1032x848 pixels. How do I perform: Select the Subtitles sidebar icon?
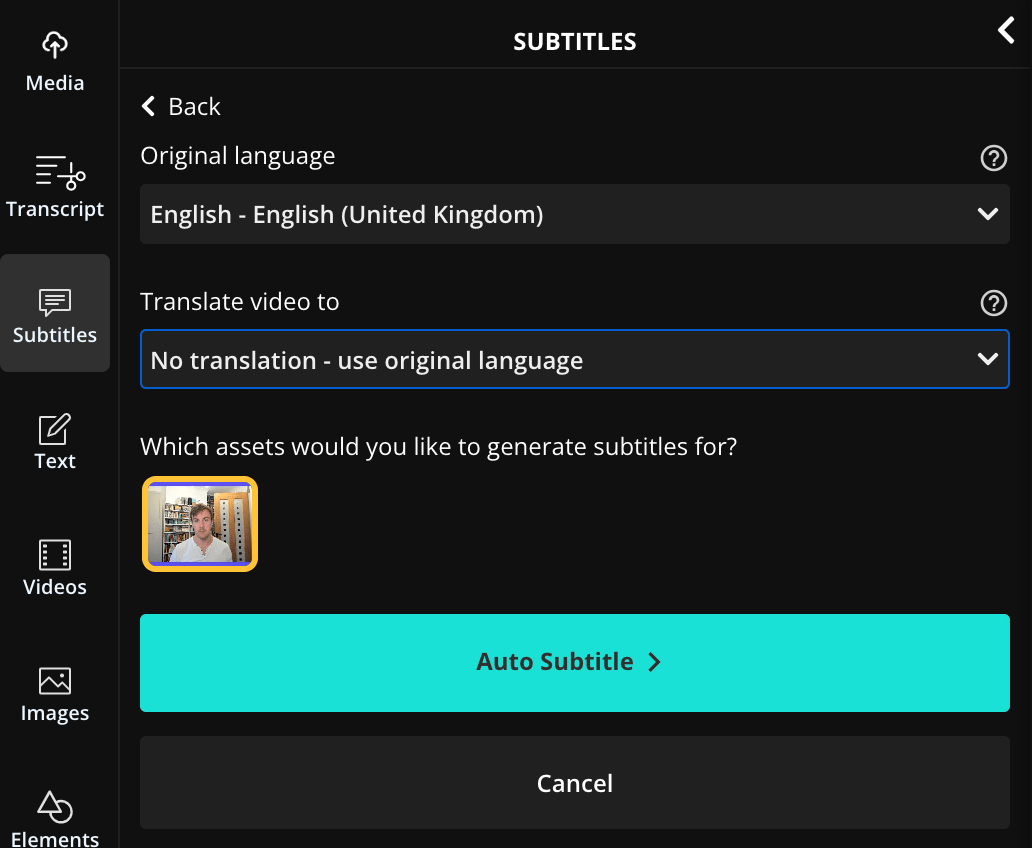click(x=55, y=313)
